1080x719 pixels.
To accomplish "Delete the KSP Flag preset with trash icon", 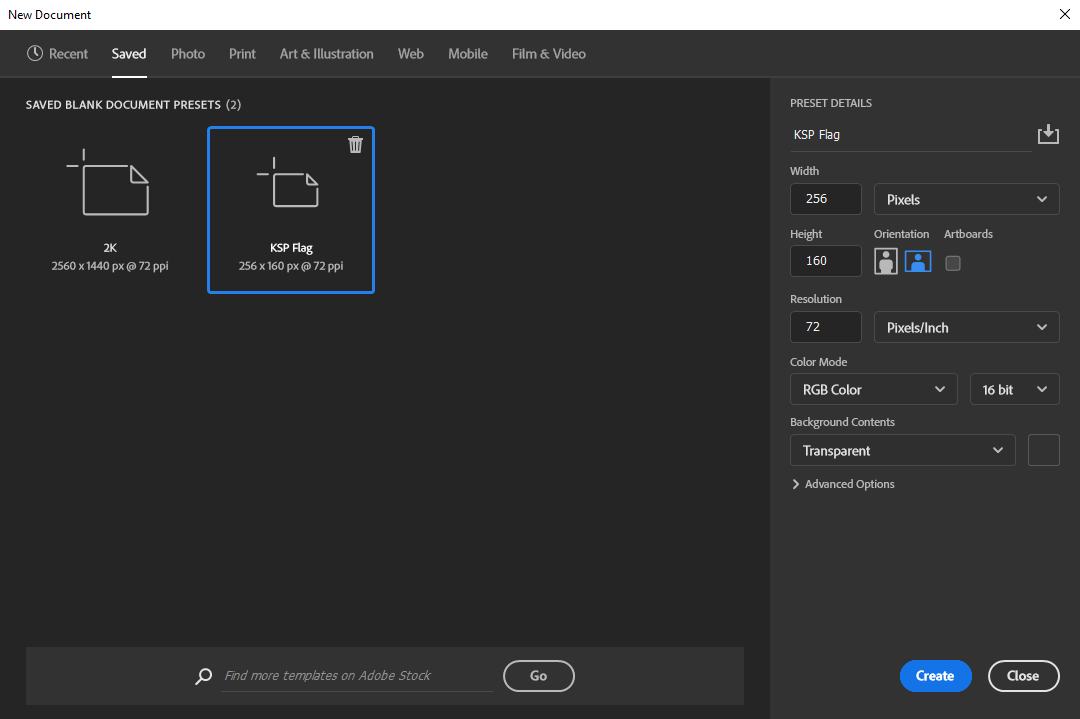I will pyautogui.click(x=355, y=145).
